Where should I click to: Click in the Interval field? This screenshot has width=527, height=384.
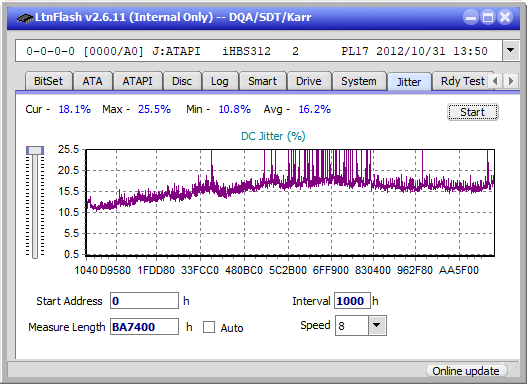[x=352, y=301]
